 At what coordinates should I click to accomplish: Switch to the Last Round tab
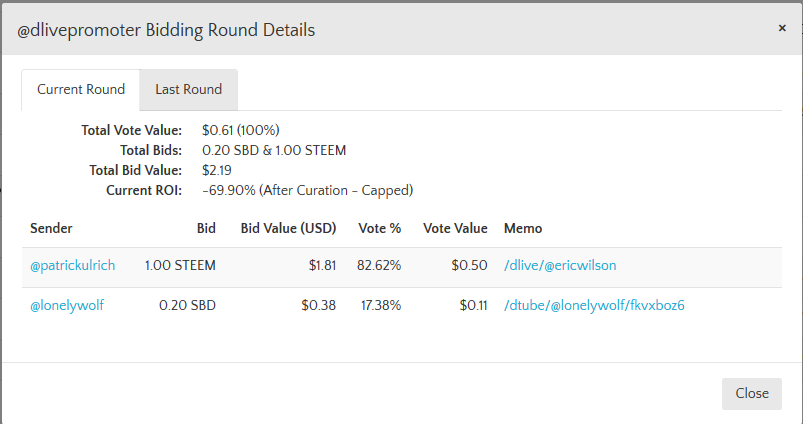click(x=188, y=90)
